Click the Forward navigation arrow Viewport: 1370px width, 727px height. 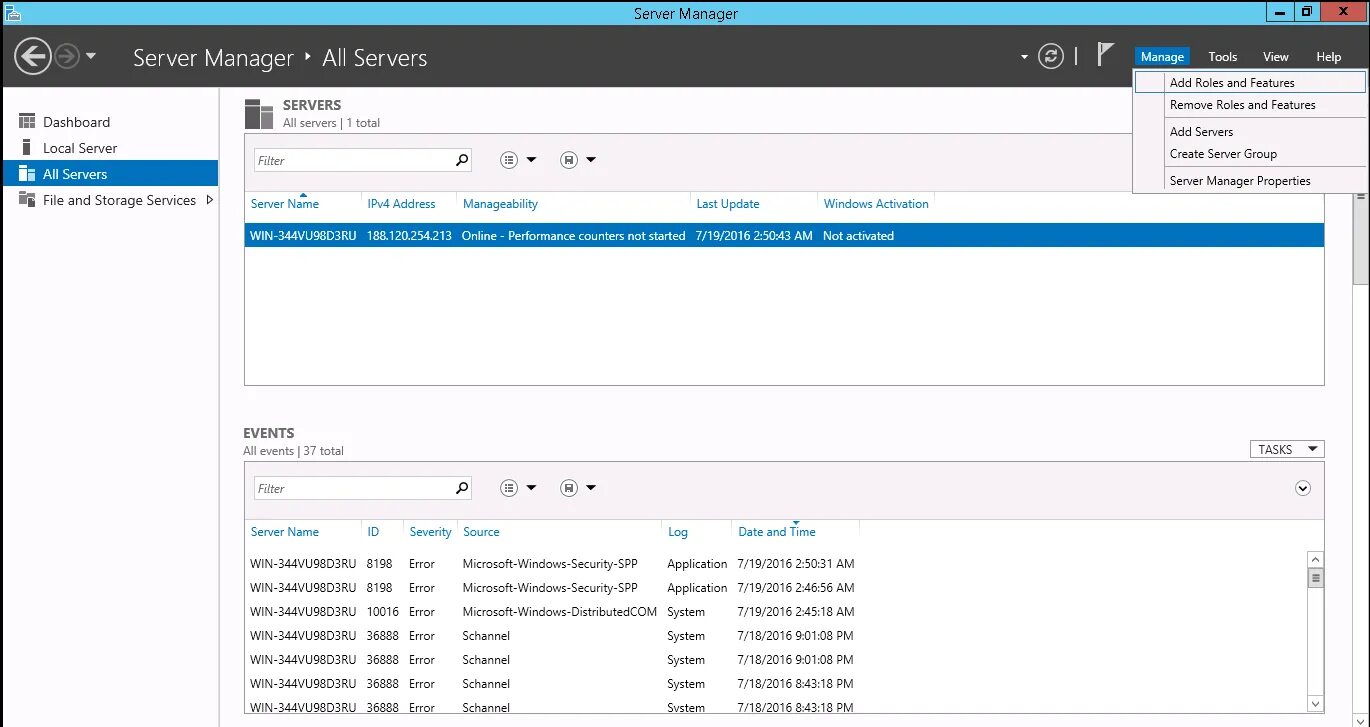(x=67, y=56)
